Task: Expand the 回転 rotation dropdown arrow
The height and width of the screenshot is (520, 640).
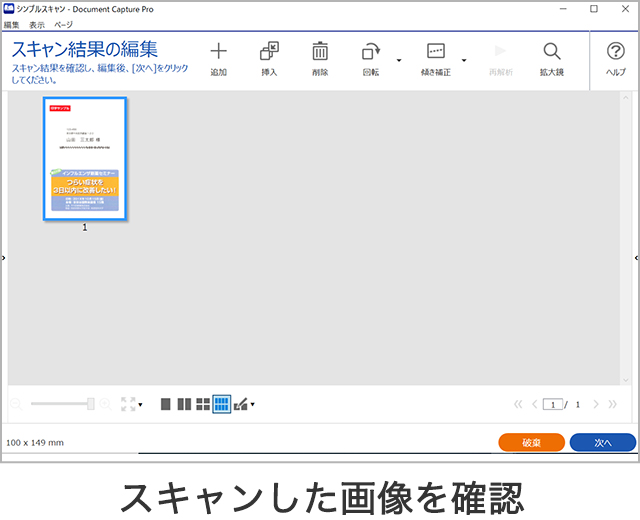Action: (x=399, y=60)
